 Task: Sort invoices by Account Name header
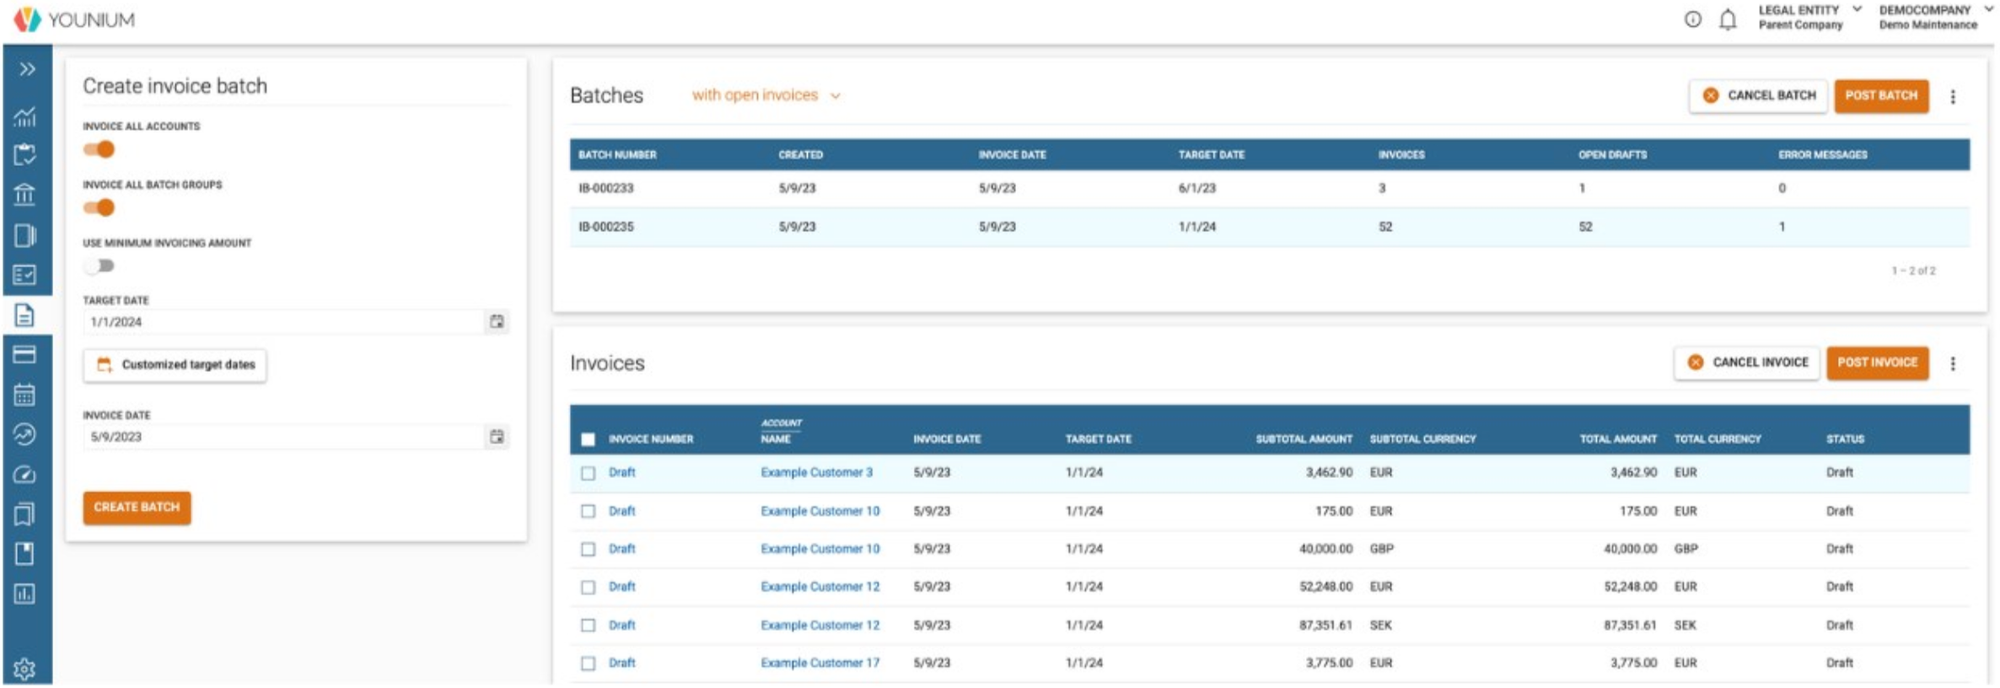tap(781, 431)
